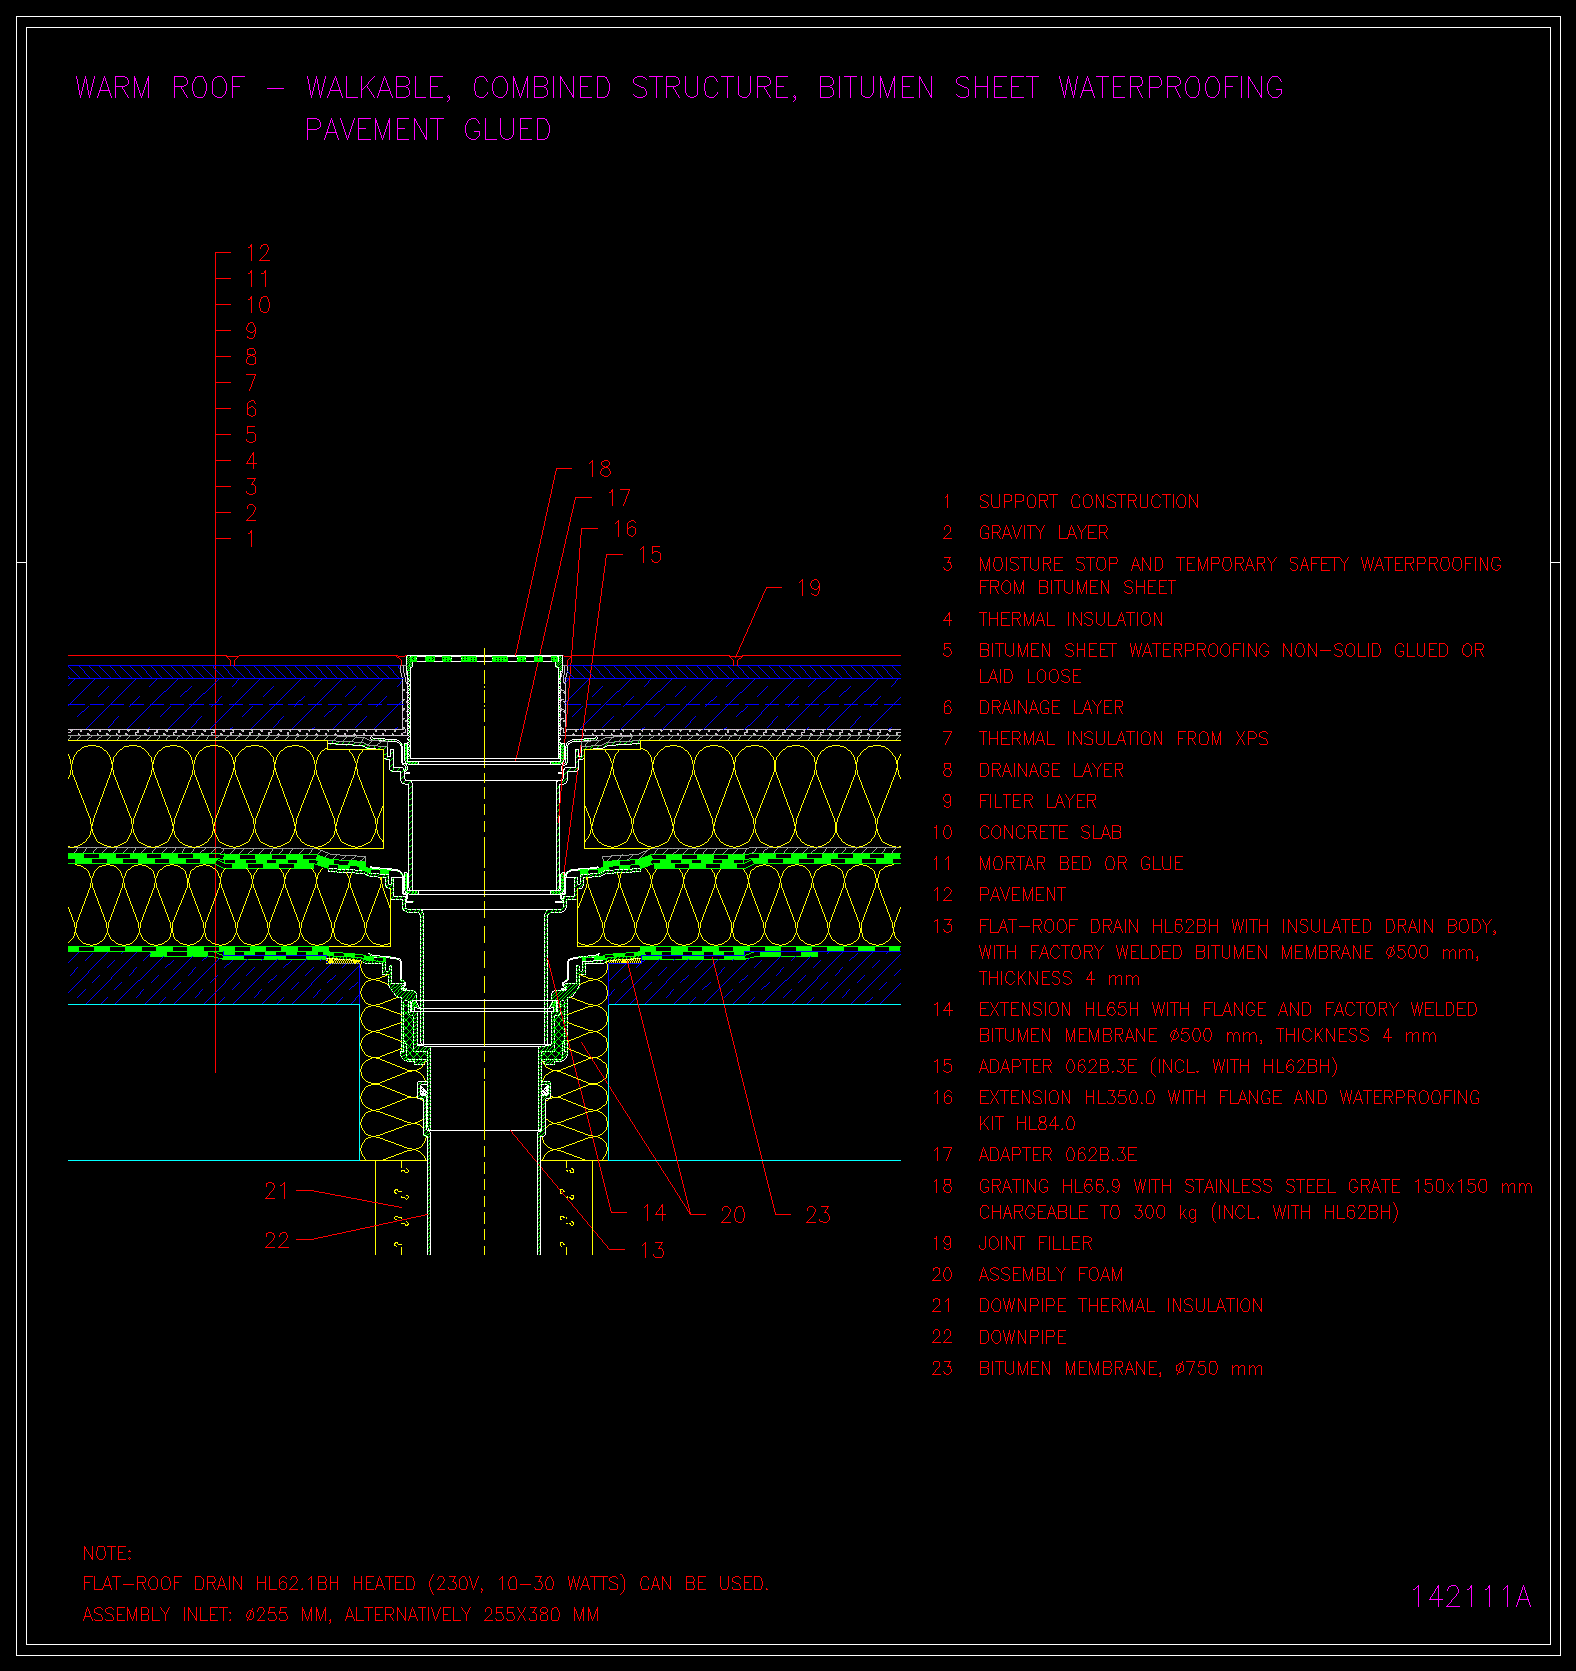Image resolution: width=1576 pixels, height=1671 pixels.
Task: Select legend entry 'THERMAL INSULATION' numbered 4
Action: tap(1070, 620)
